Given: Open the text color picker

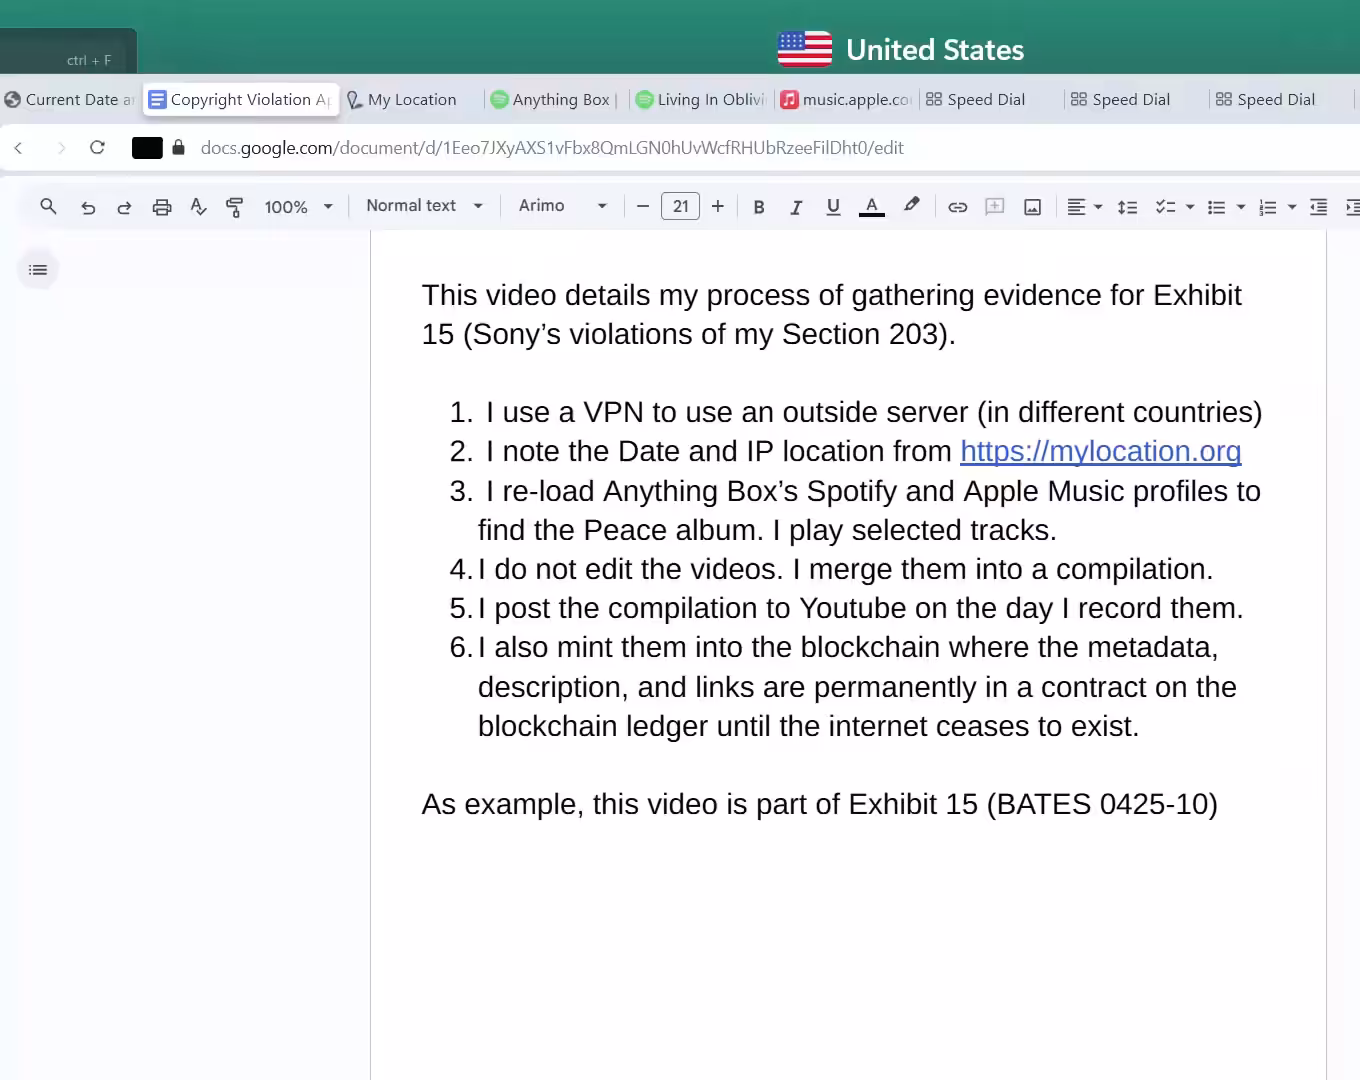Looking at the screenshot, I should click(872, 207).
